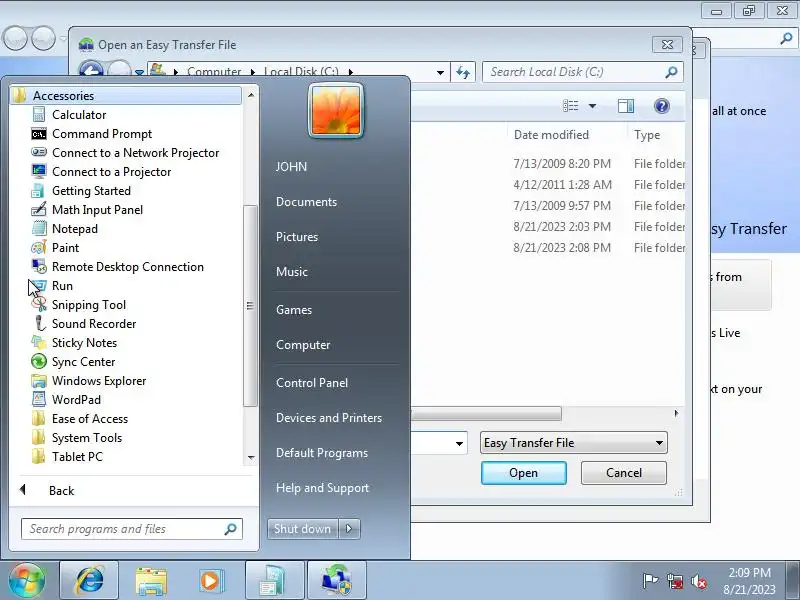Viewport: 800px width, 600px height.
Task: Open Windows Explorer taskbar icon
Action: pos(151,581)
